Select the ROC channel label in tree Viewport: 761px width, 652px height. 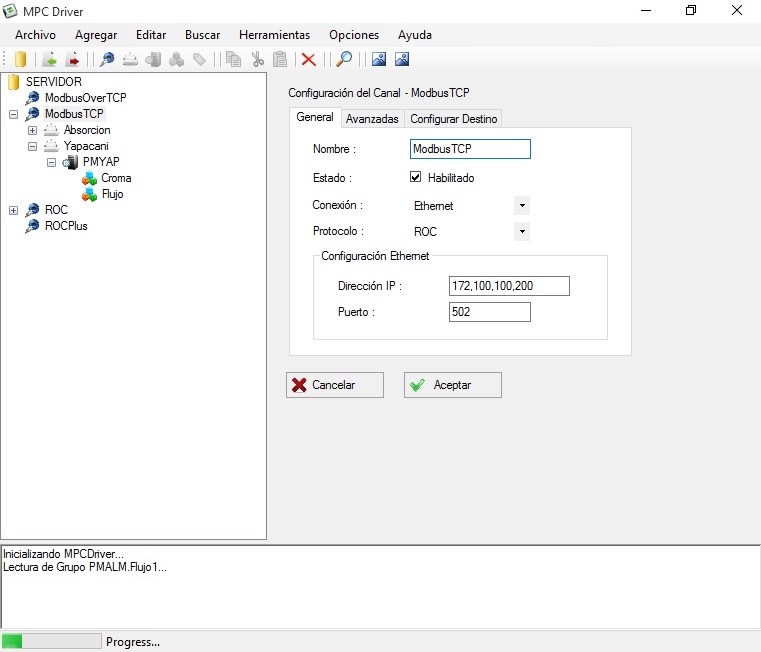pos(56,210)
